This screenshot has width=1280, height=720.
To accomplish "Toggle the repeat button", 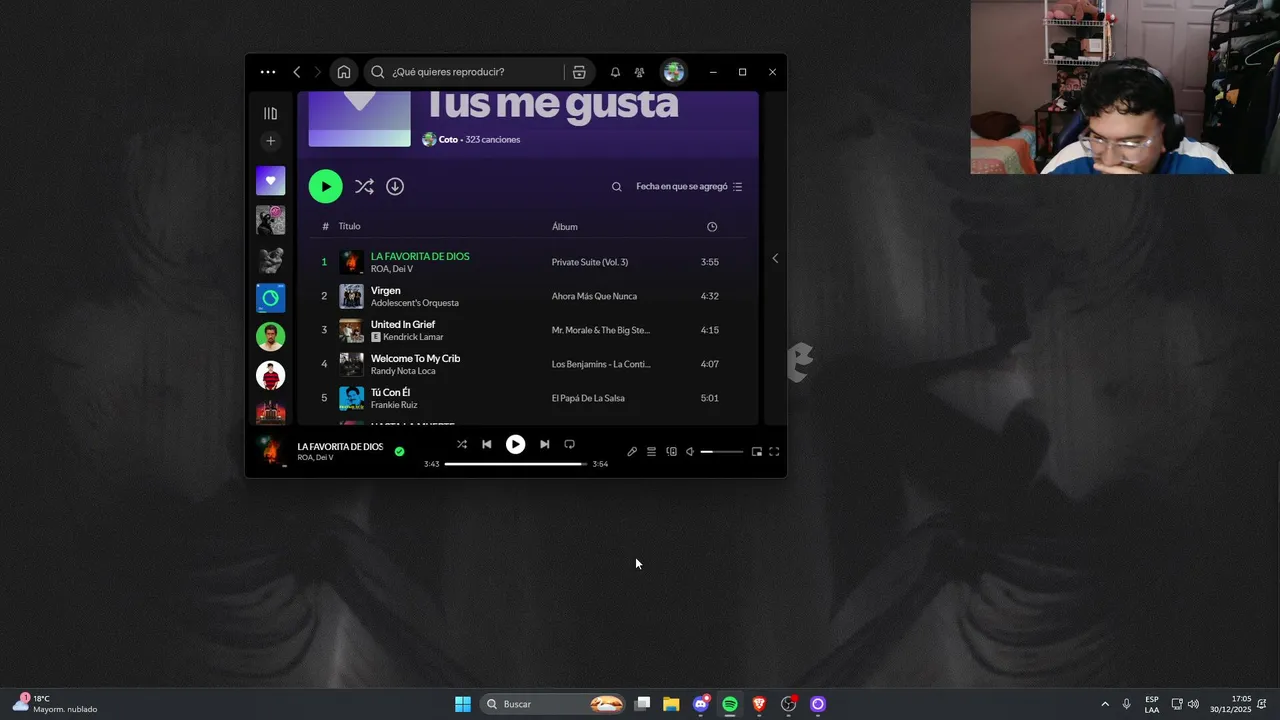I will pyautogui.click(x=569, y=444).
